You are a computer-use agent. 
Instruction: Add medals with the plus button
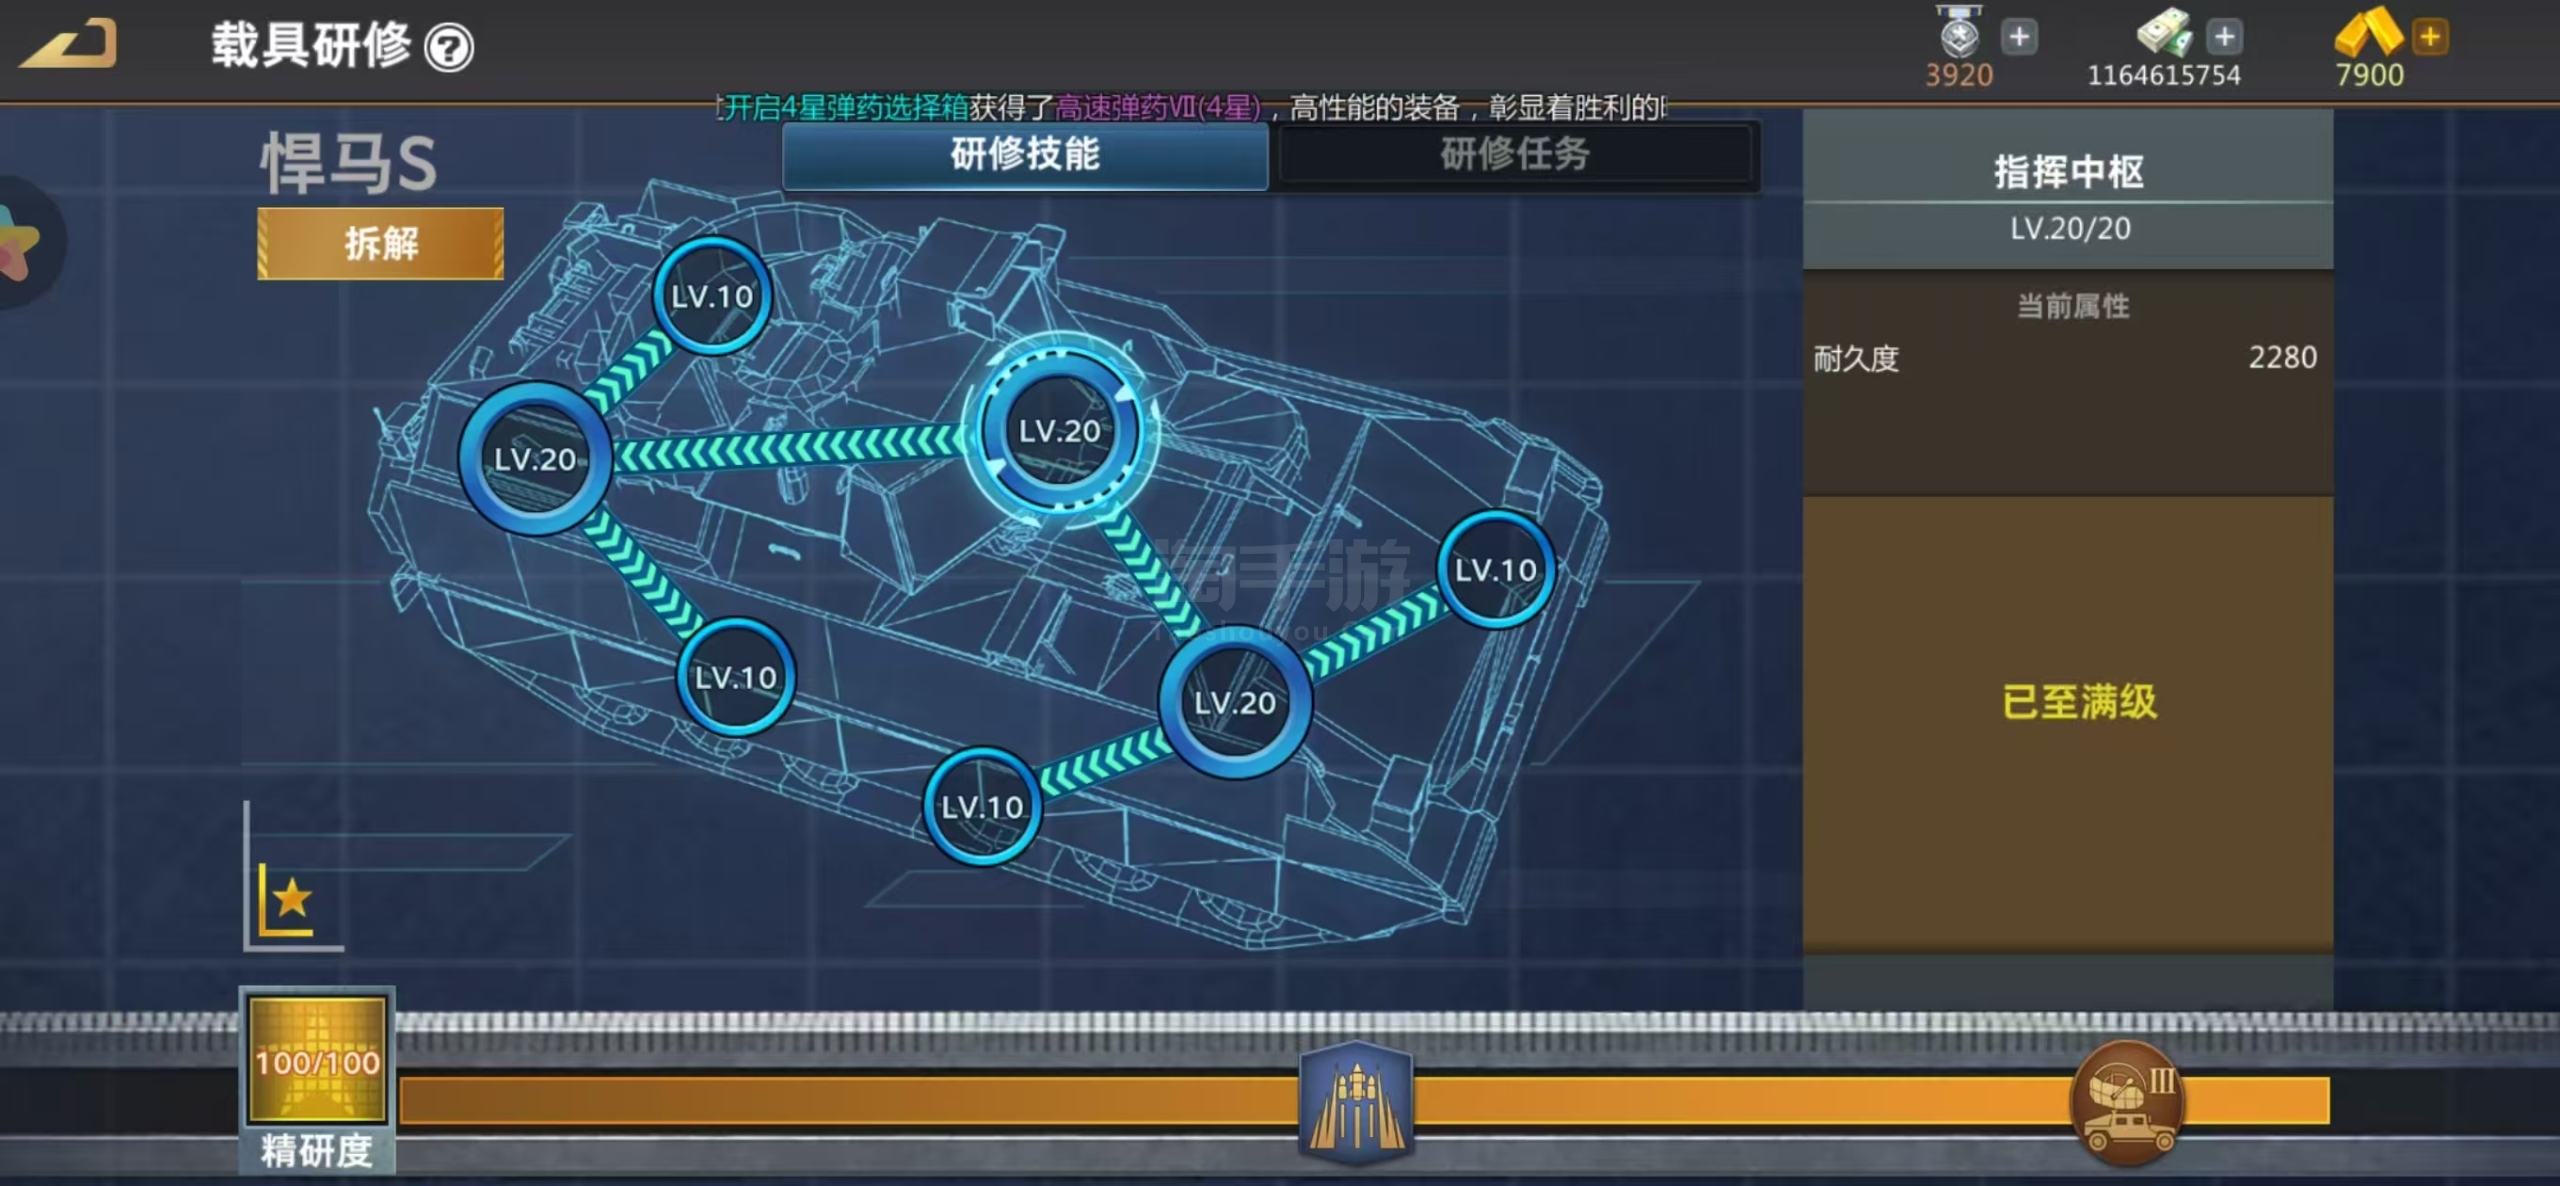2019,37
